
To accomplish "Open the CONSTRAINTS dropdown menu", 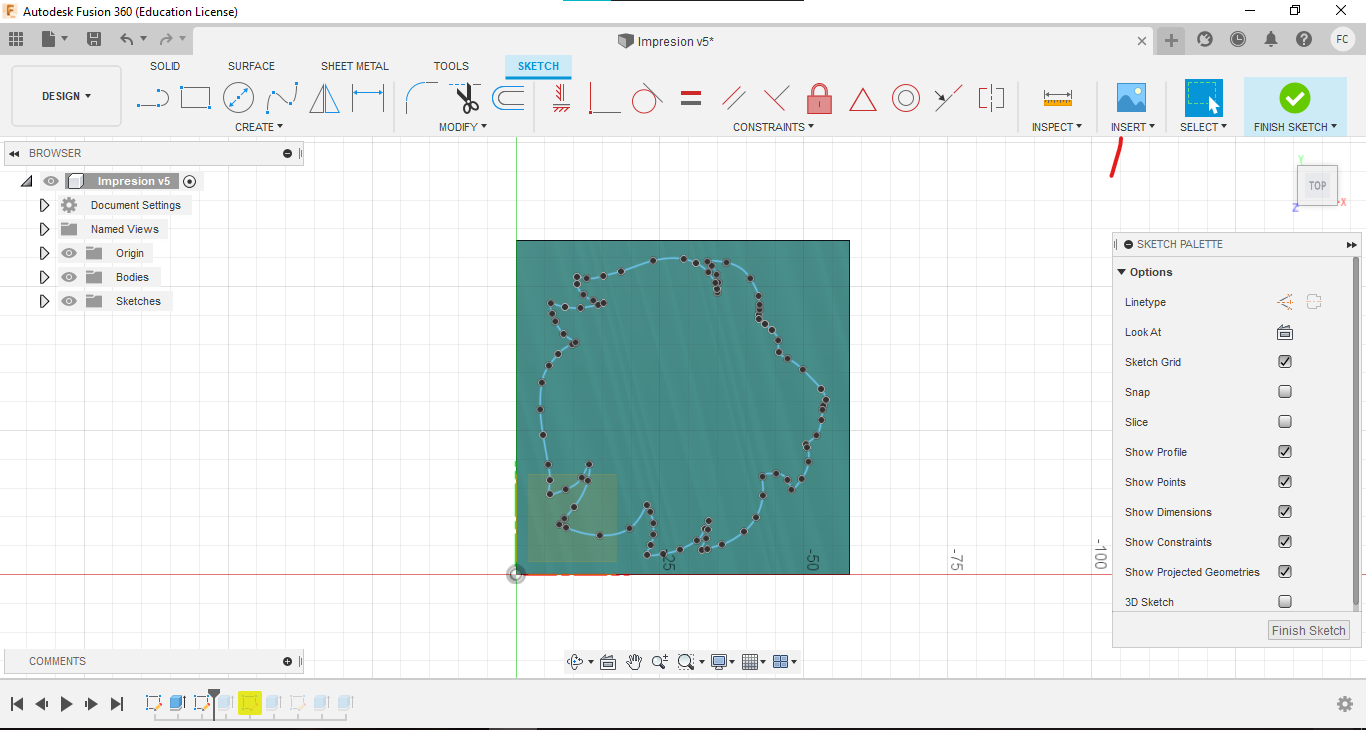I will pyautogui.click(x=773, y=127).
